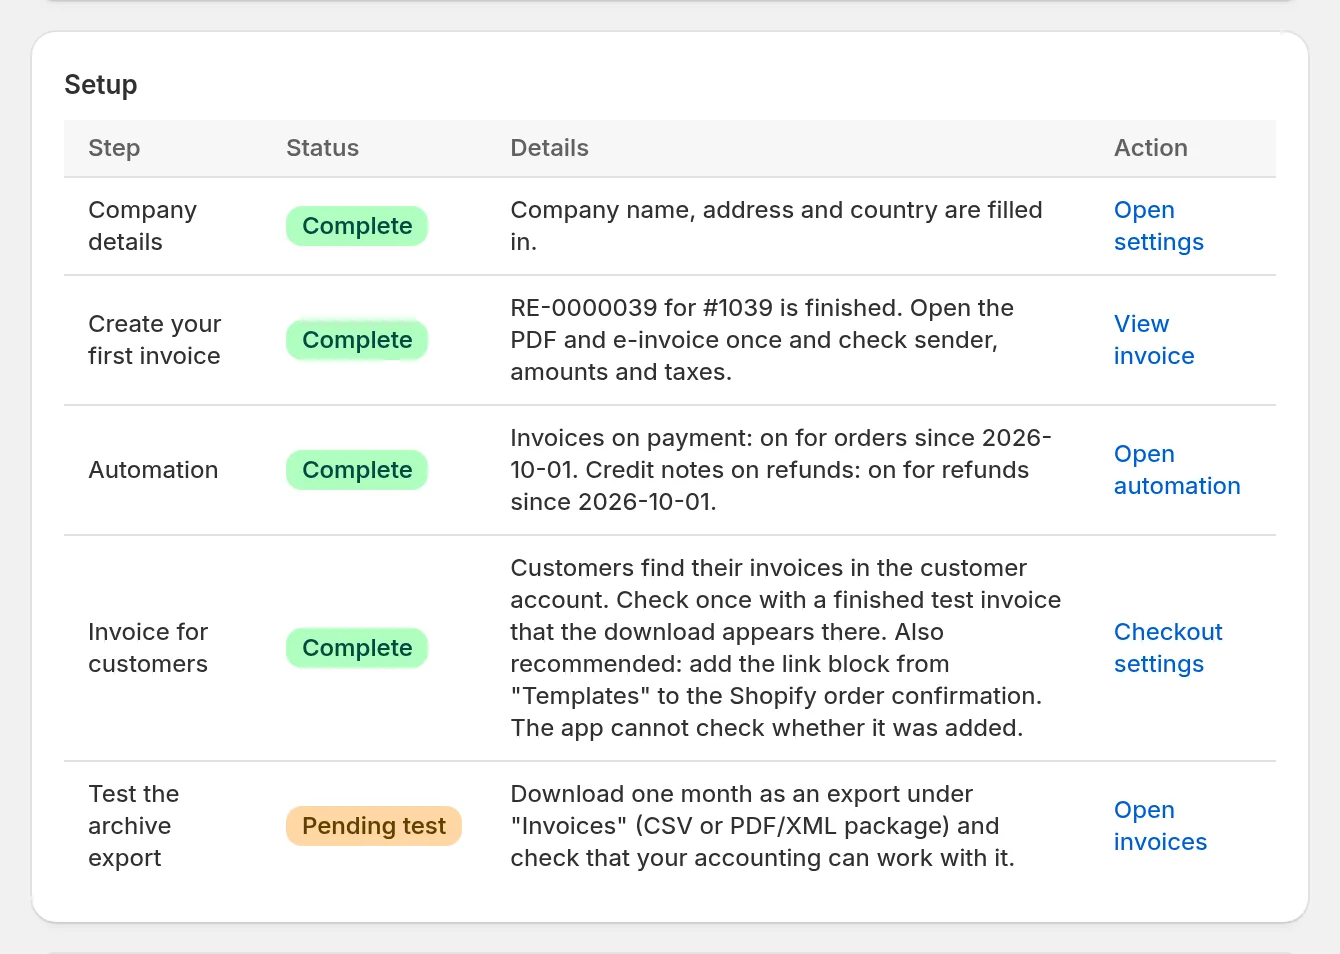Click details text 'Company name, address and country'
1340x954 pixels.
coord(776,226)
